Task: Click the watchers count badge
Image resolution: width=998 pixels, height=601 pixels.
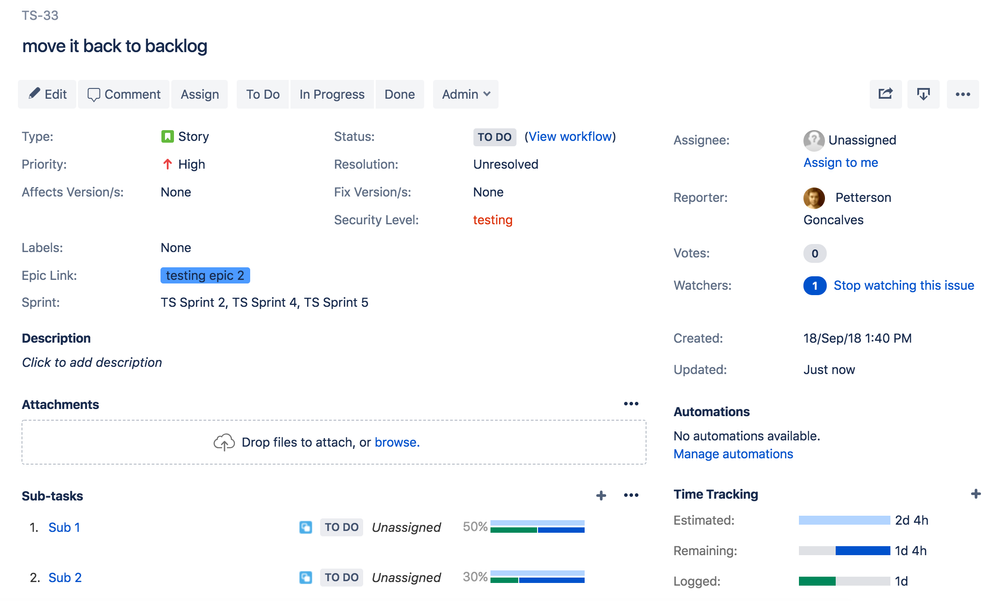Action: 815,286
